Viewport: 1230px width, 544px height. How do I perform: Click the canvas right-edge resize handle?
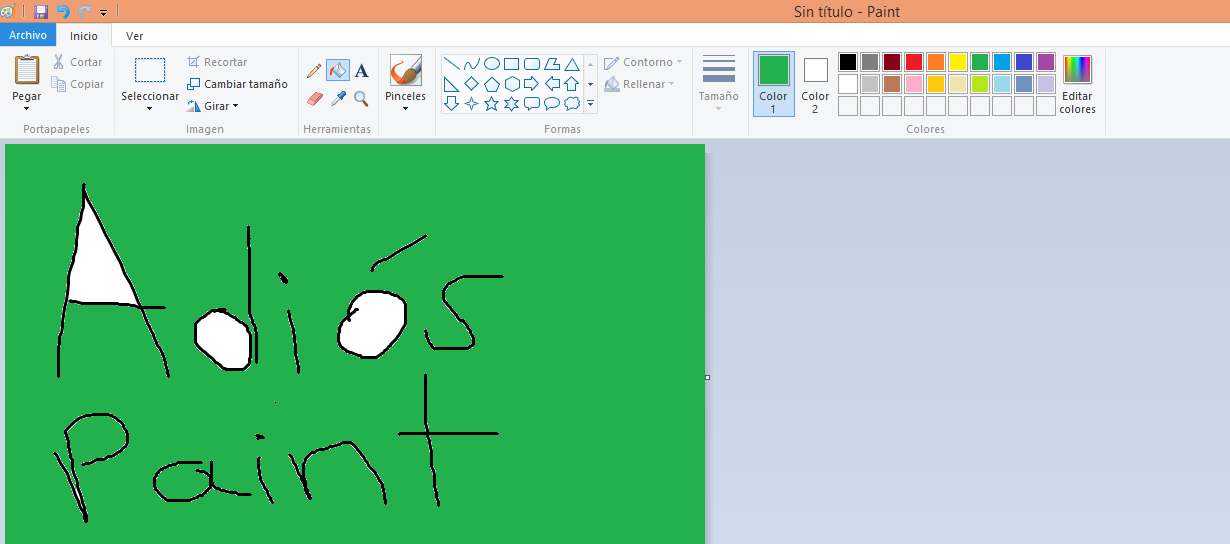point(707,377)
